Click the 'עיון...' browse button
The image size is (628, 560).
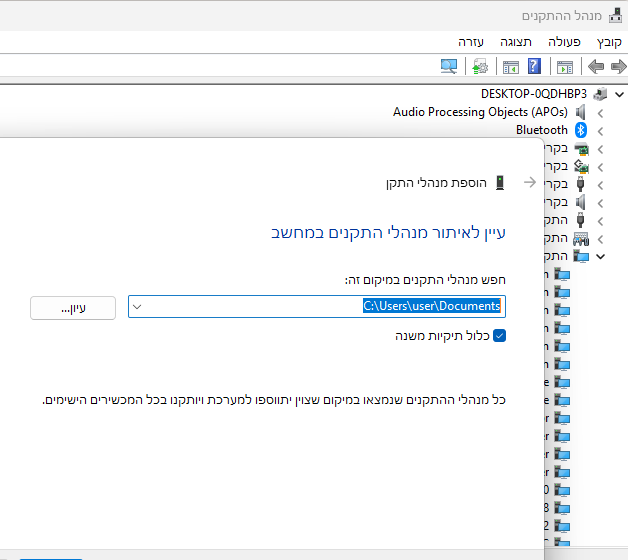pos(73,307)
